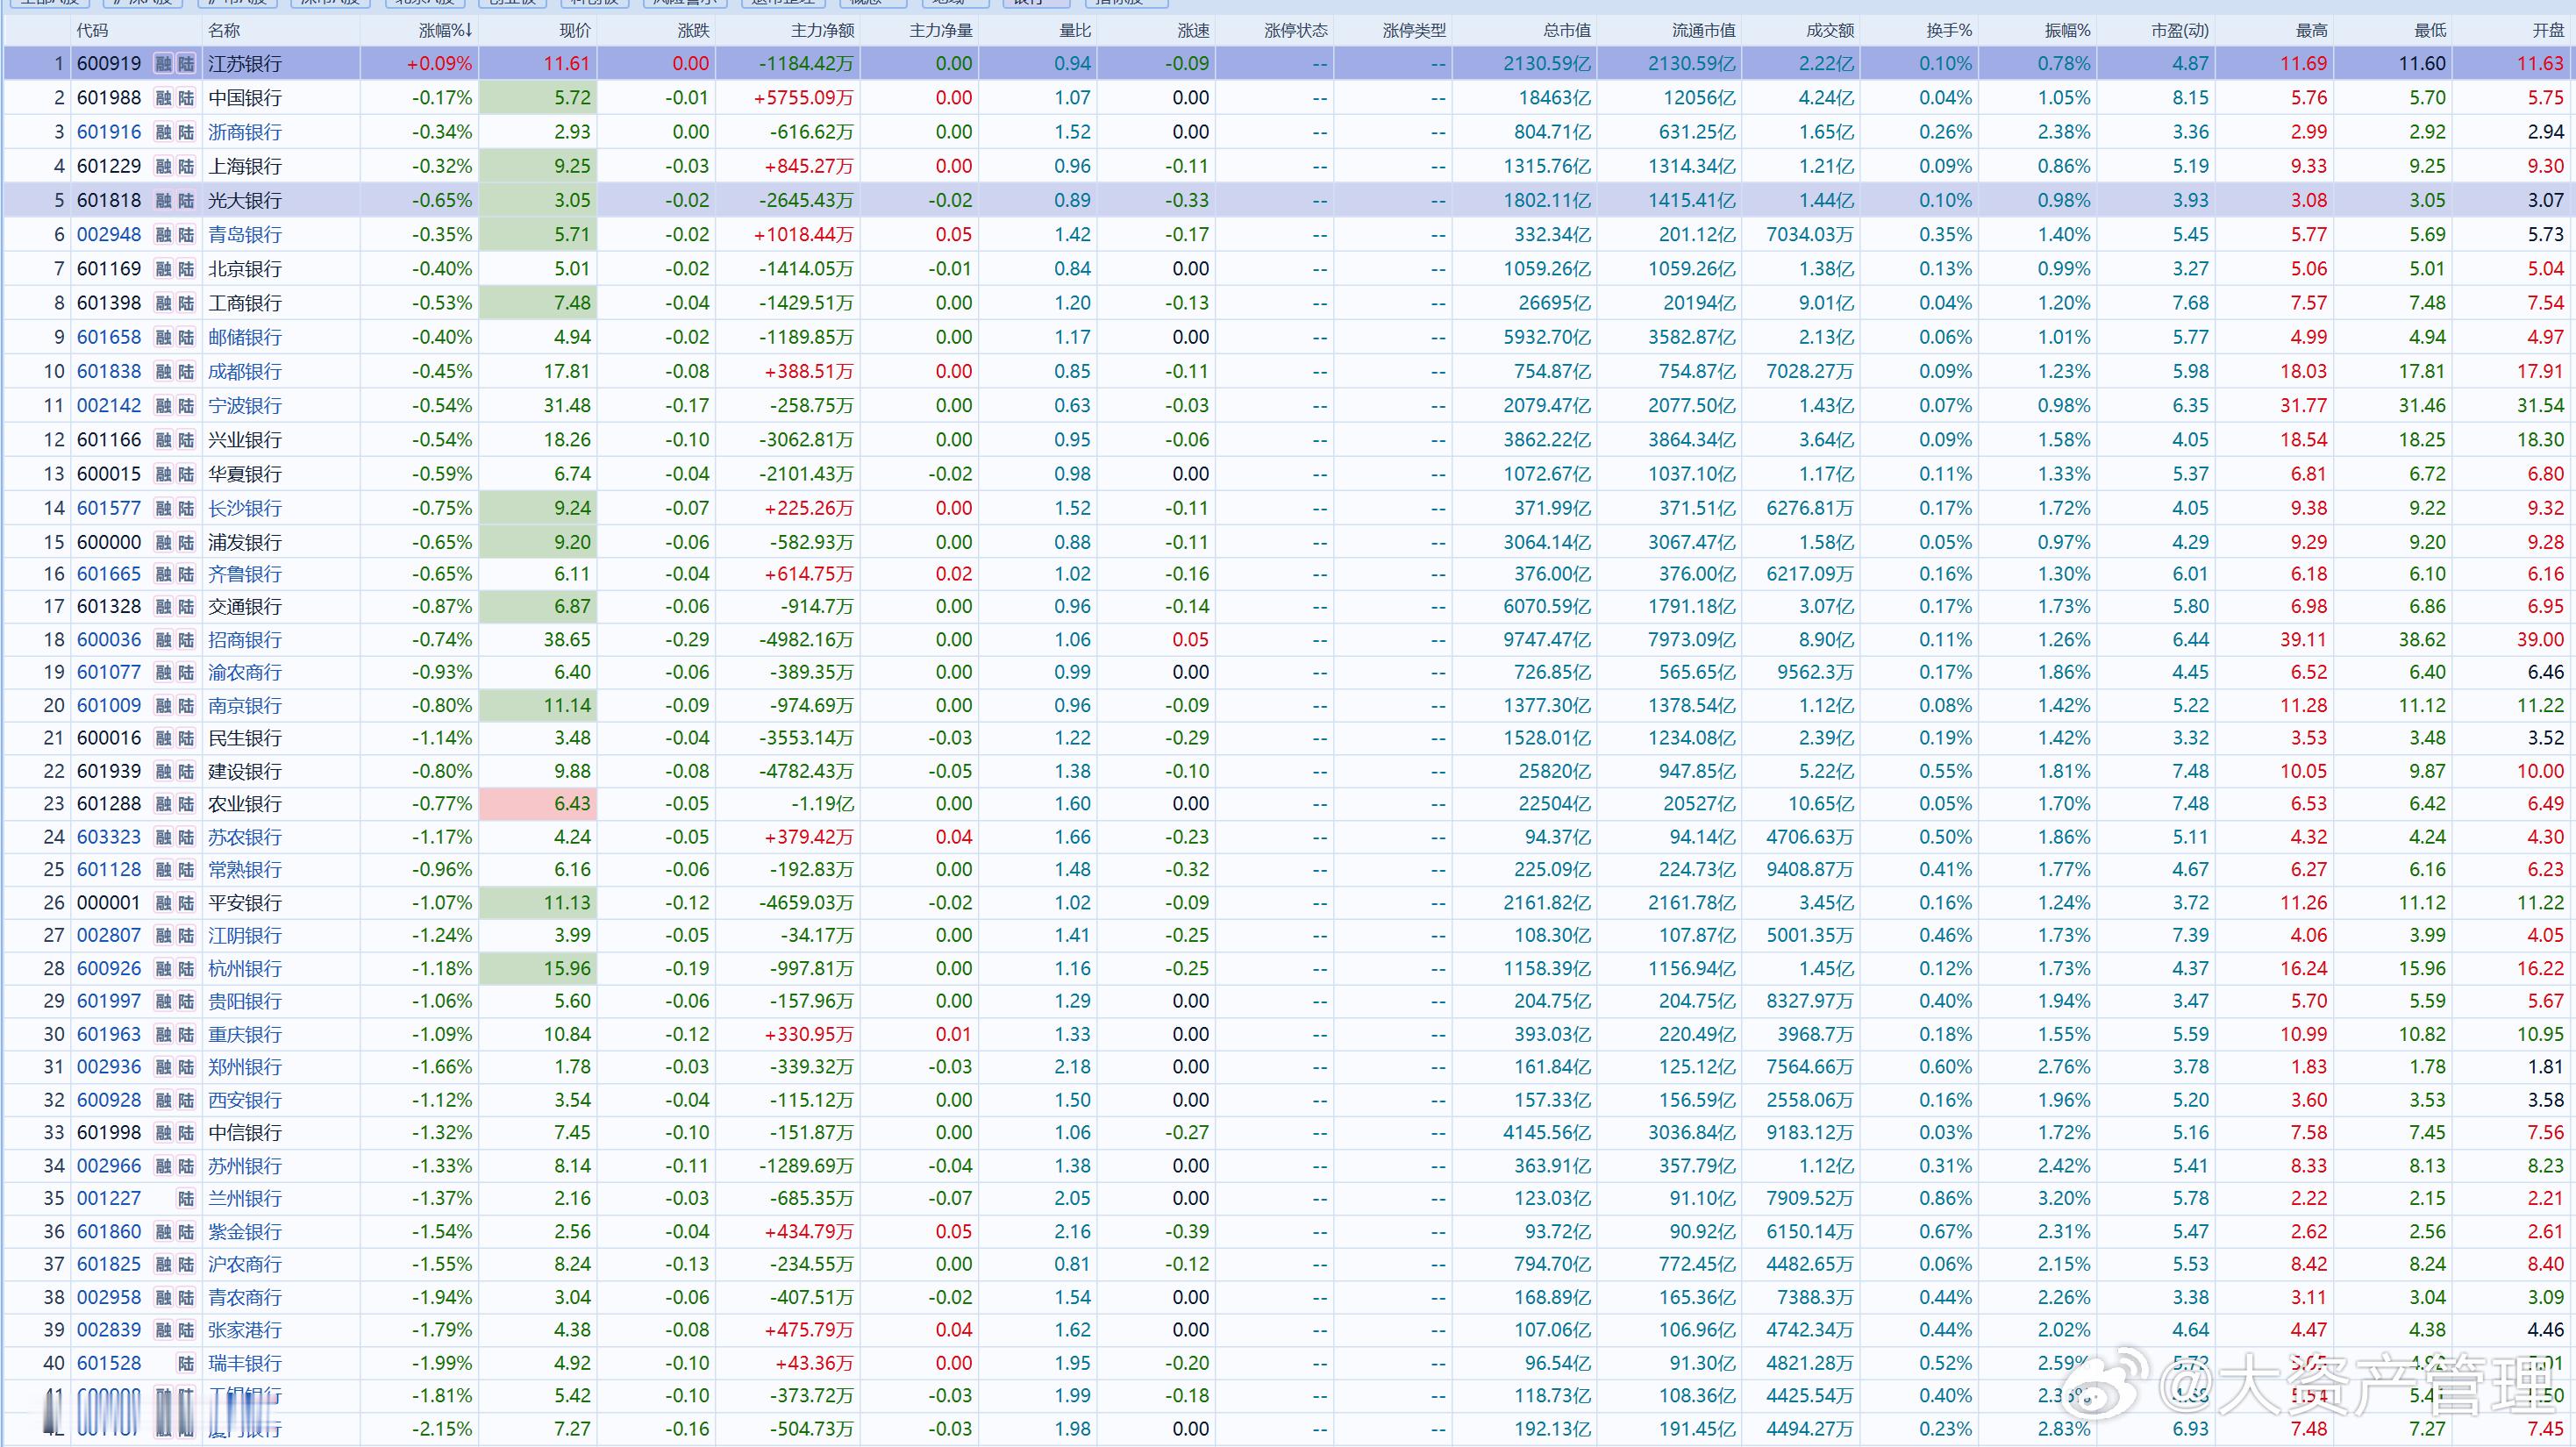Sort by the 开盘 column header
The height and width of the screenshot is (1447, 2576).
pyautogui.click(x=2548, y=31)
